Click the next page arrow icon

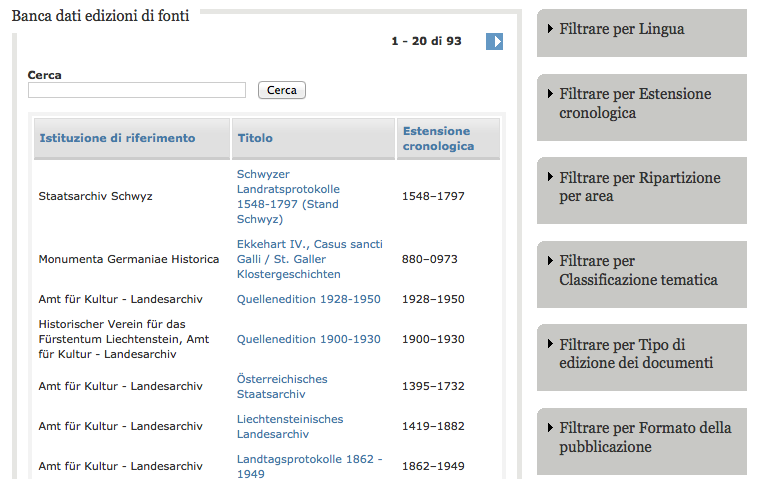point(494,41)
